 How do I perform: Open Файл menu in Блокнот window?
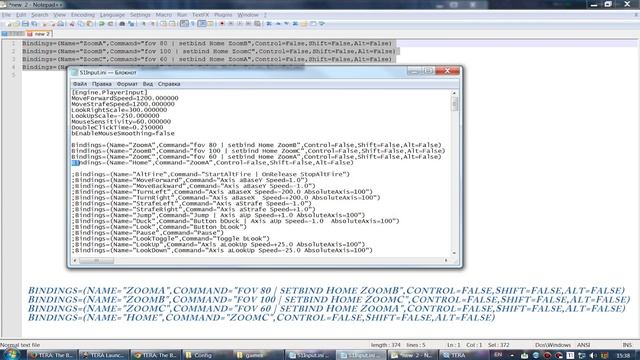(80, 84)
